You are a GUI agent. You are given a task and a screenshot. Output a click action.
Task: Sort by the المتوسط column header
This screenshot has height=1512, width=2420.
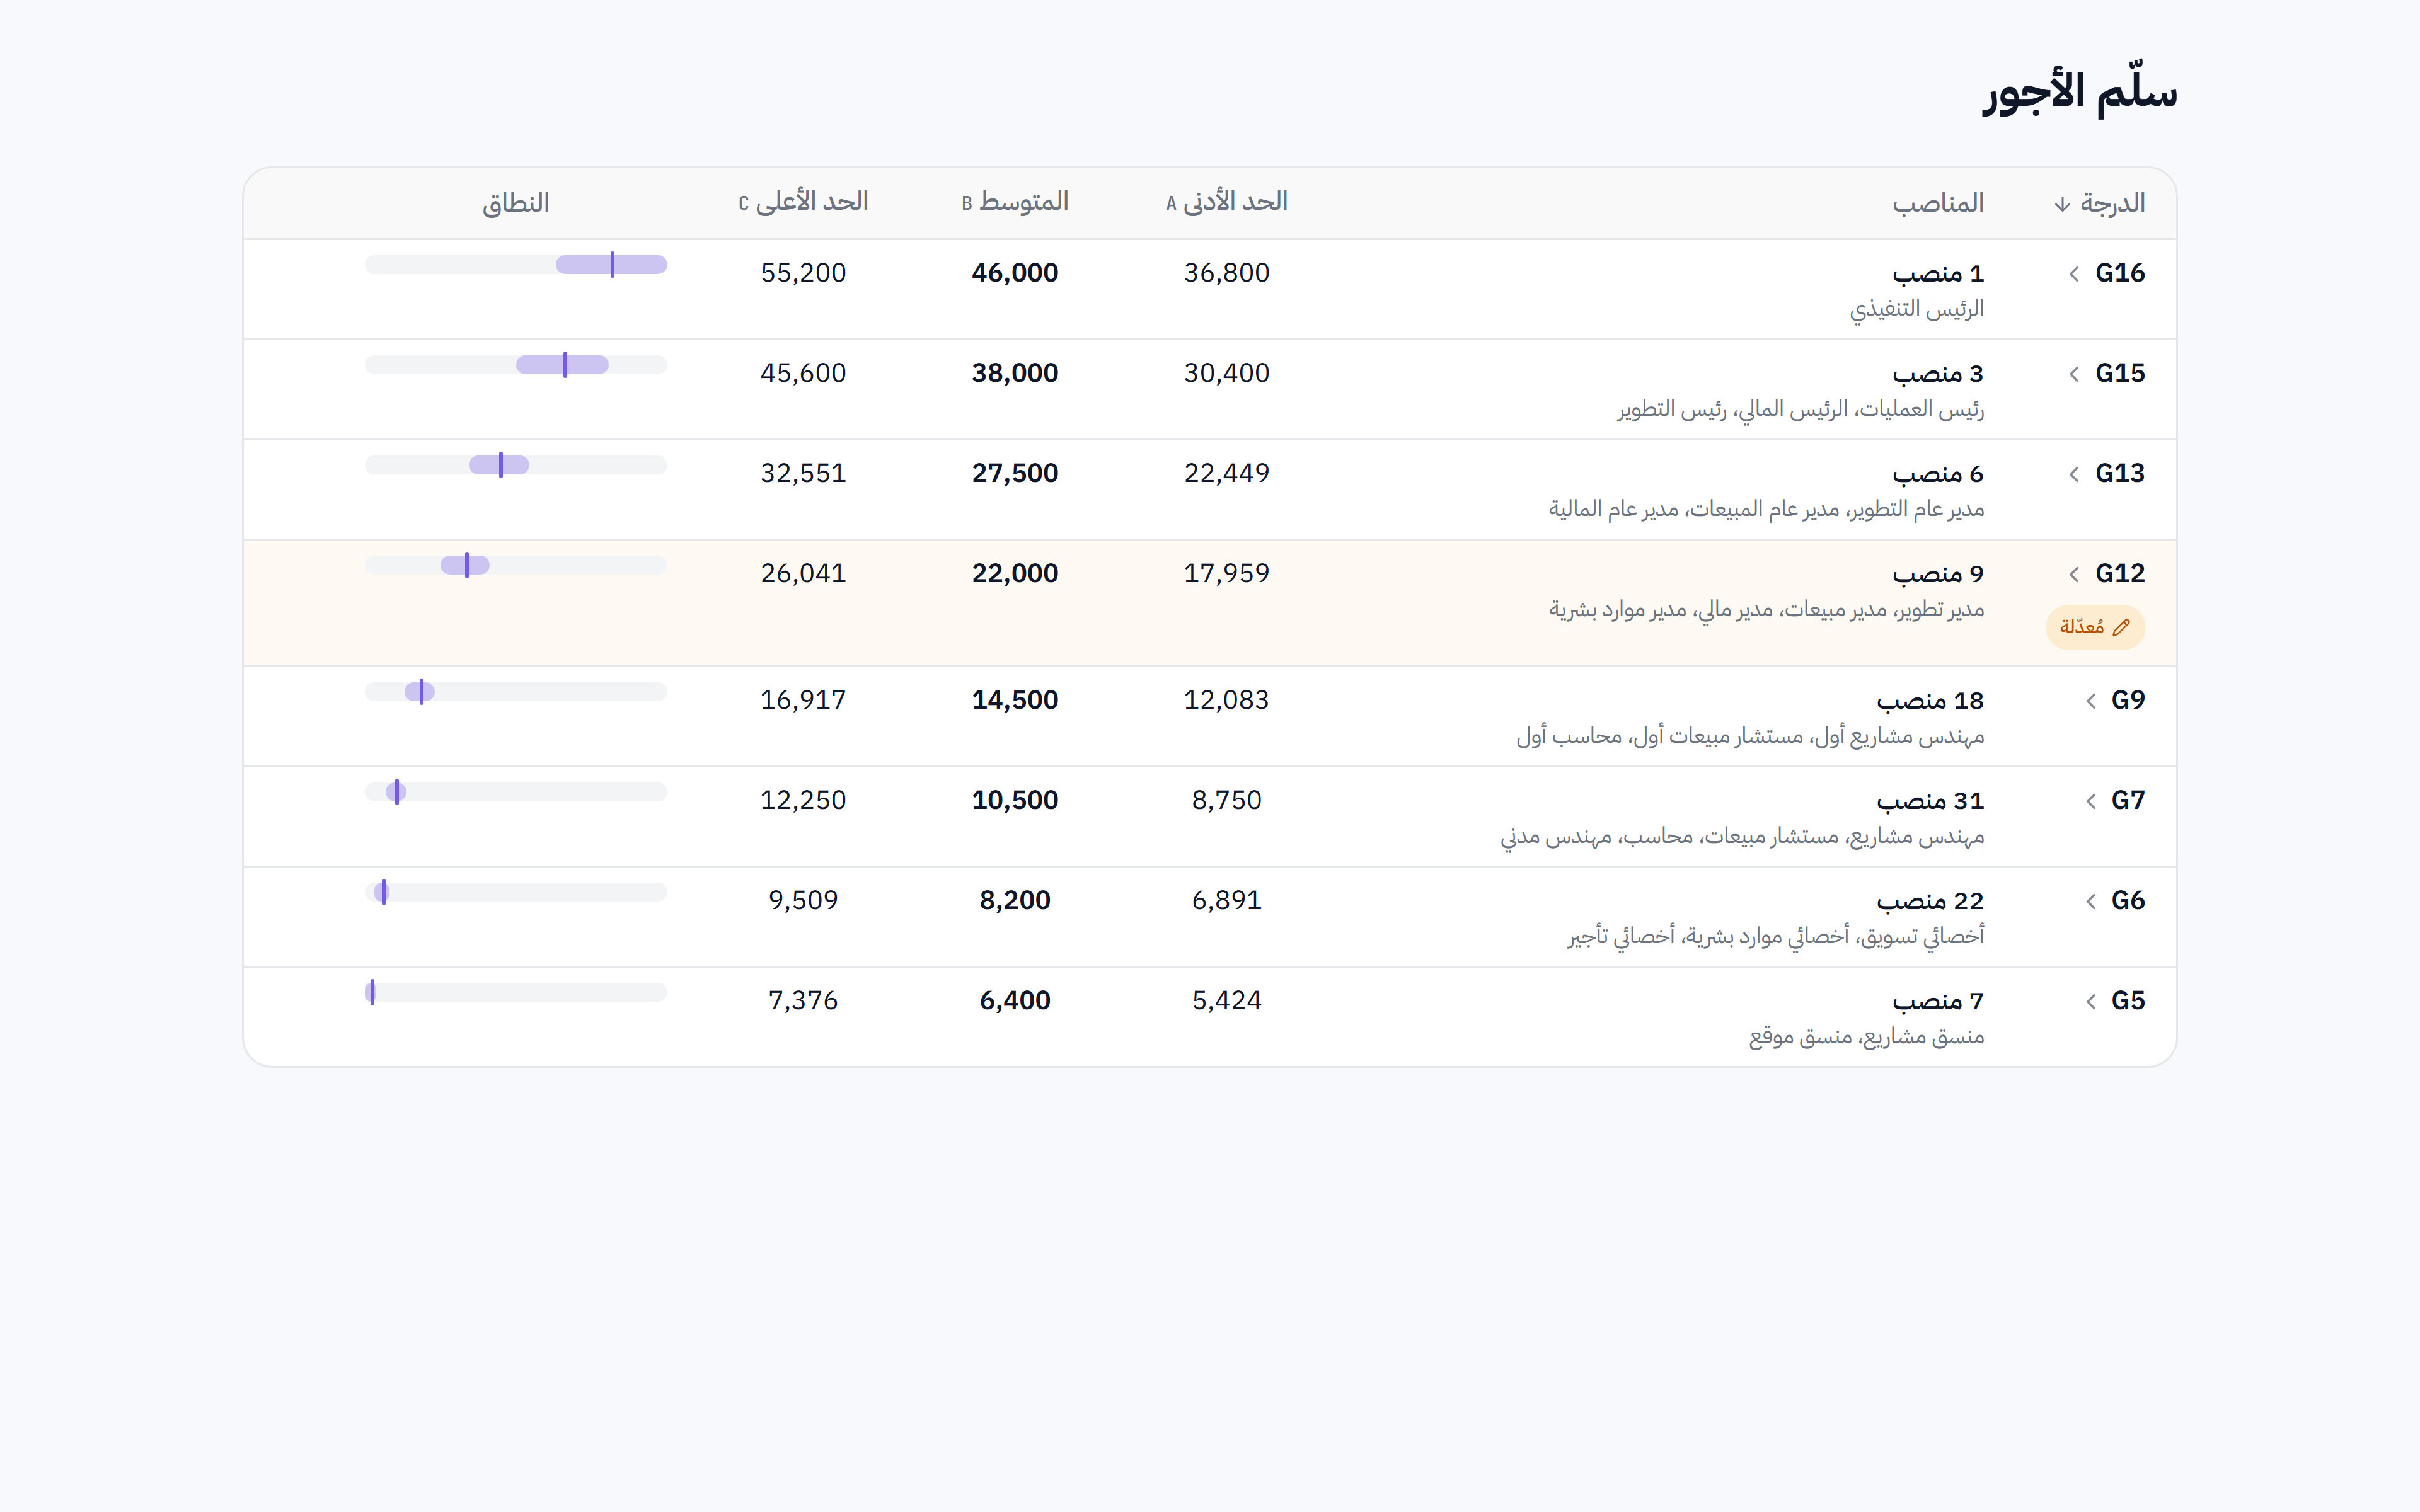(x=1015, y=202)
